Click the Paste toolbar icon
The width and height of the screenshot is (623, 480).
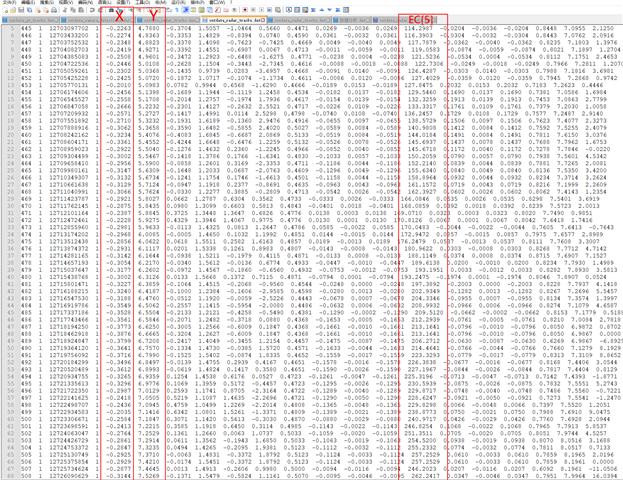pyautogui.click(x=81, y=10)
